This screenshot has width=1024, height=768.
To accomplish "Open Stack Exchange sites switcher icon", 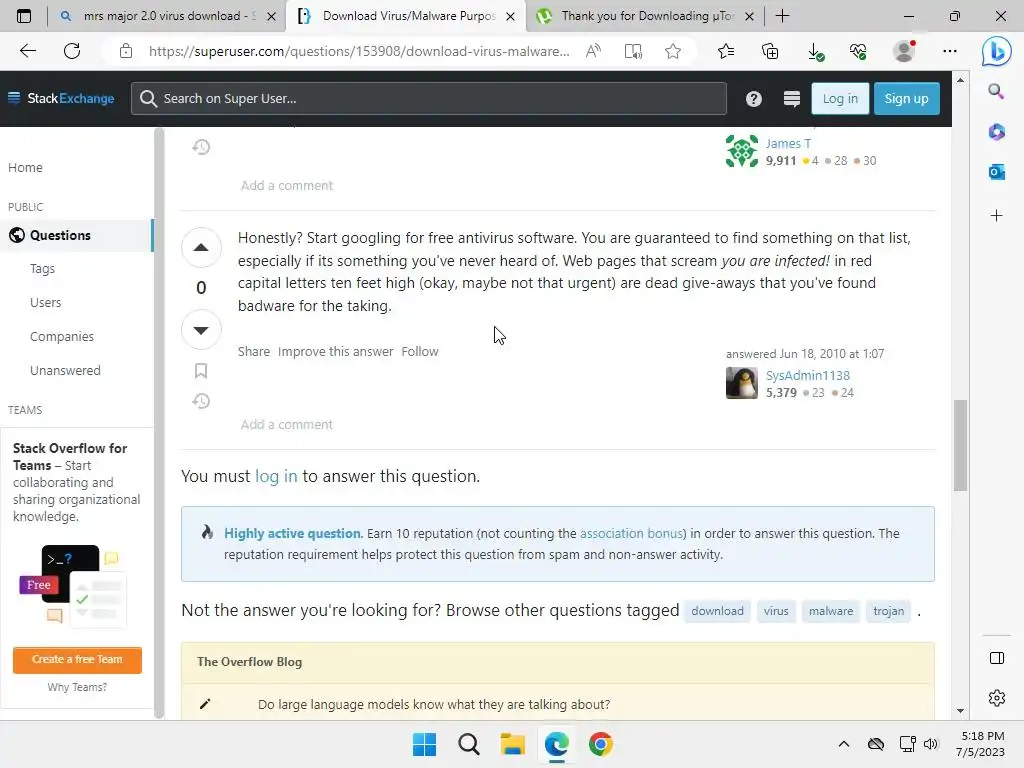I will 792,99.
